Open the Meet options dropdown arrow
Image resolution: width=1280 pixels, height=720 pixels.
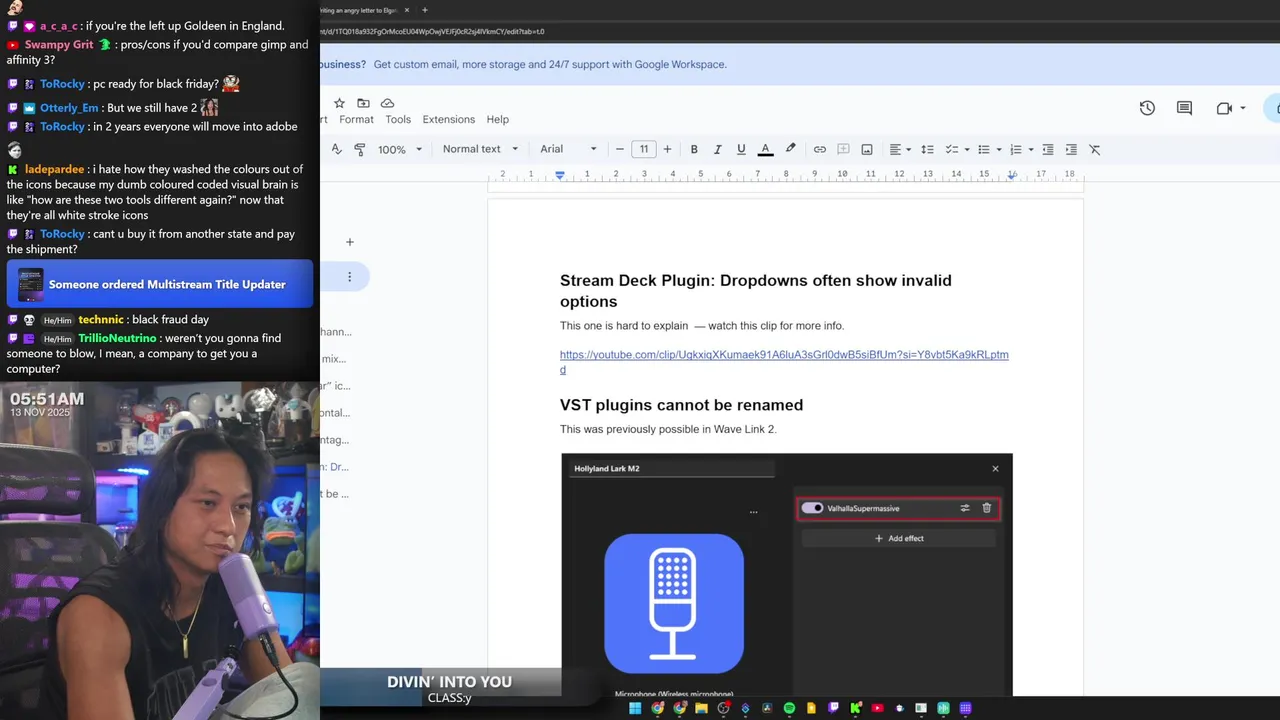(x=1243, y=108)
